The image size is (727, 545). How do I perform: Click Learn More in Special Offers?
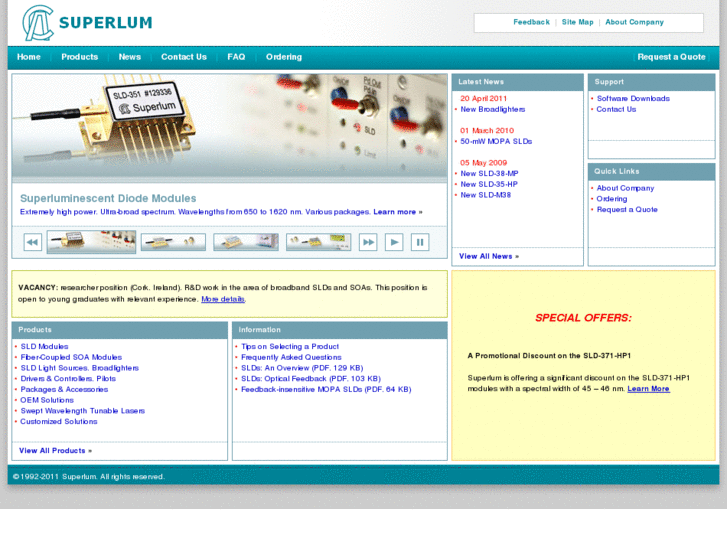(648, 389)
